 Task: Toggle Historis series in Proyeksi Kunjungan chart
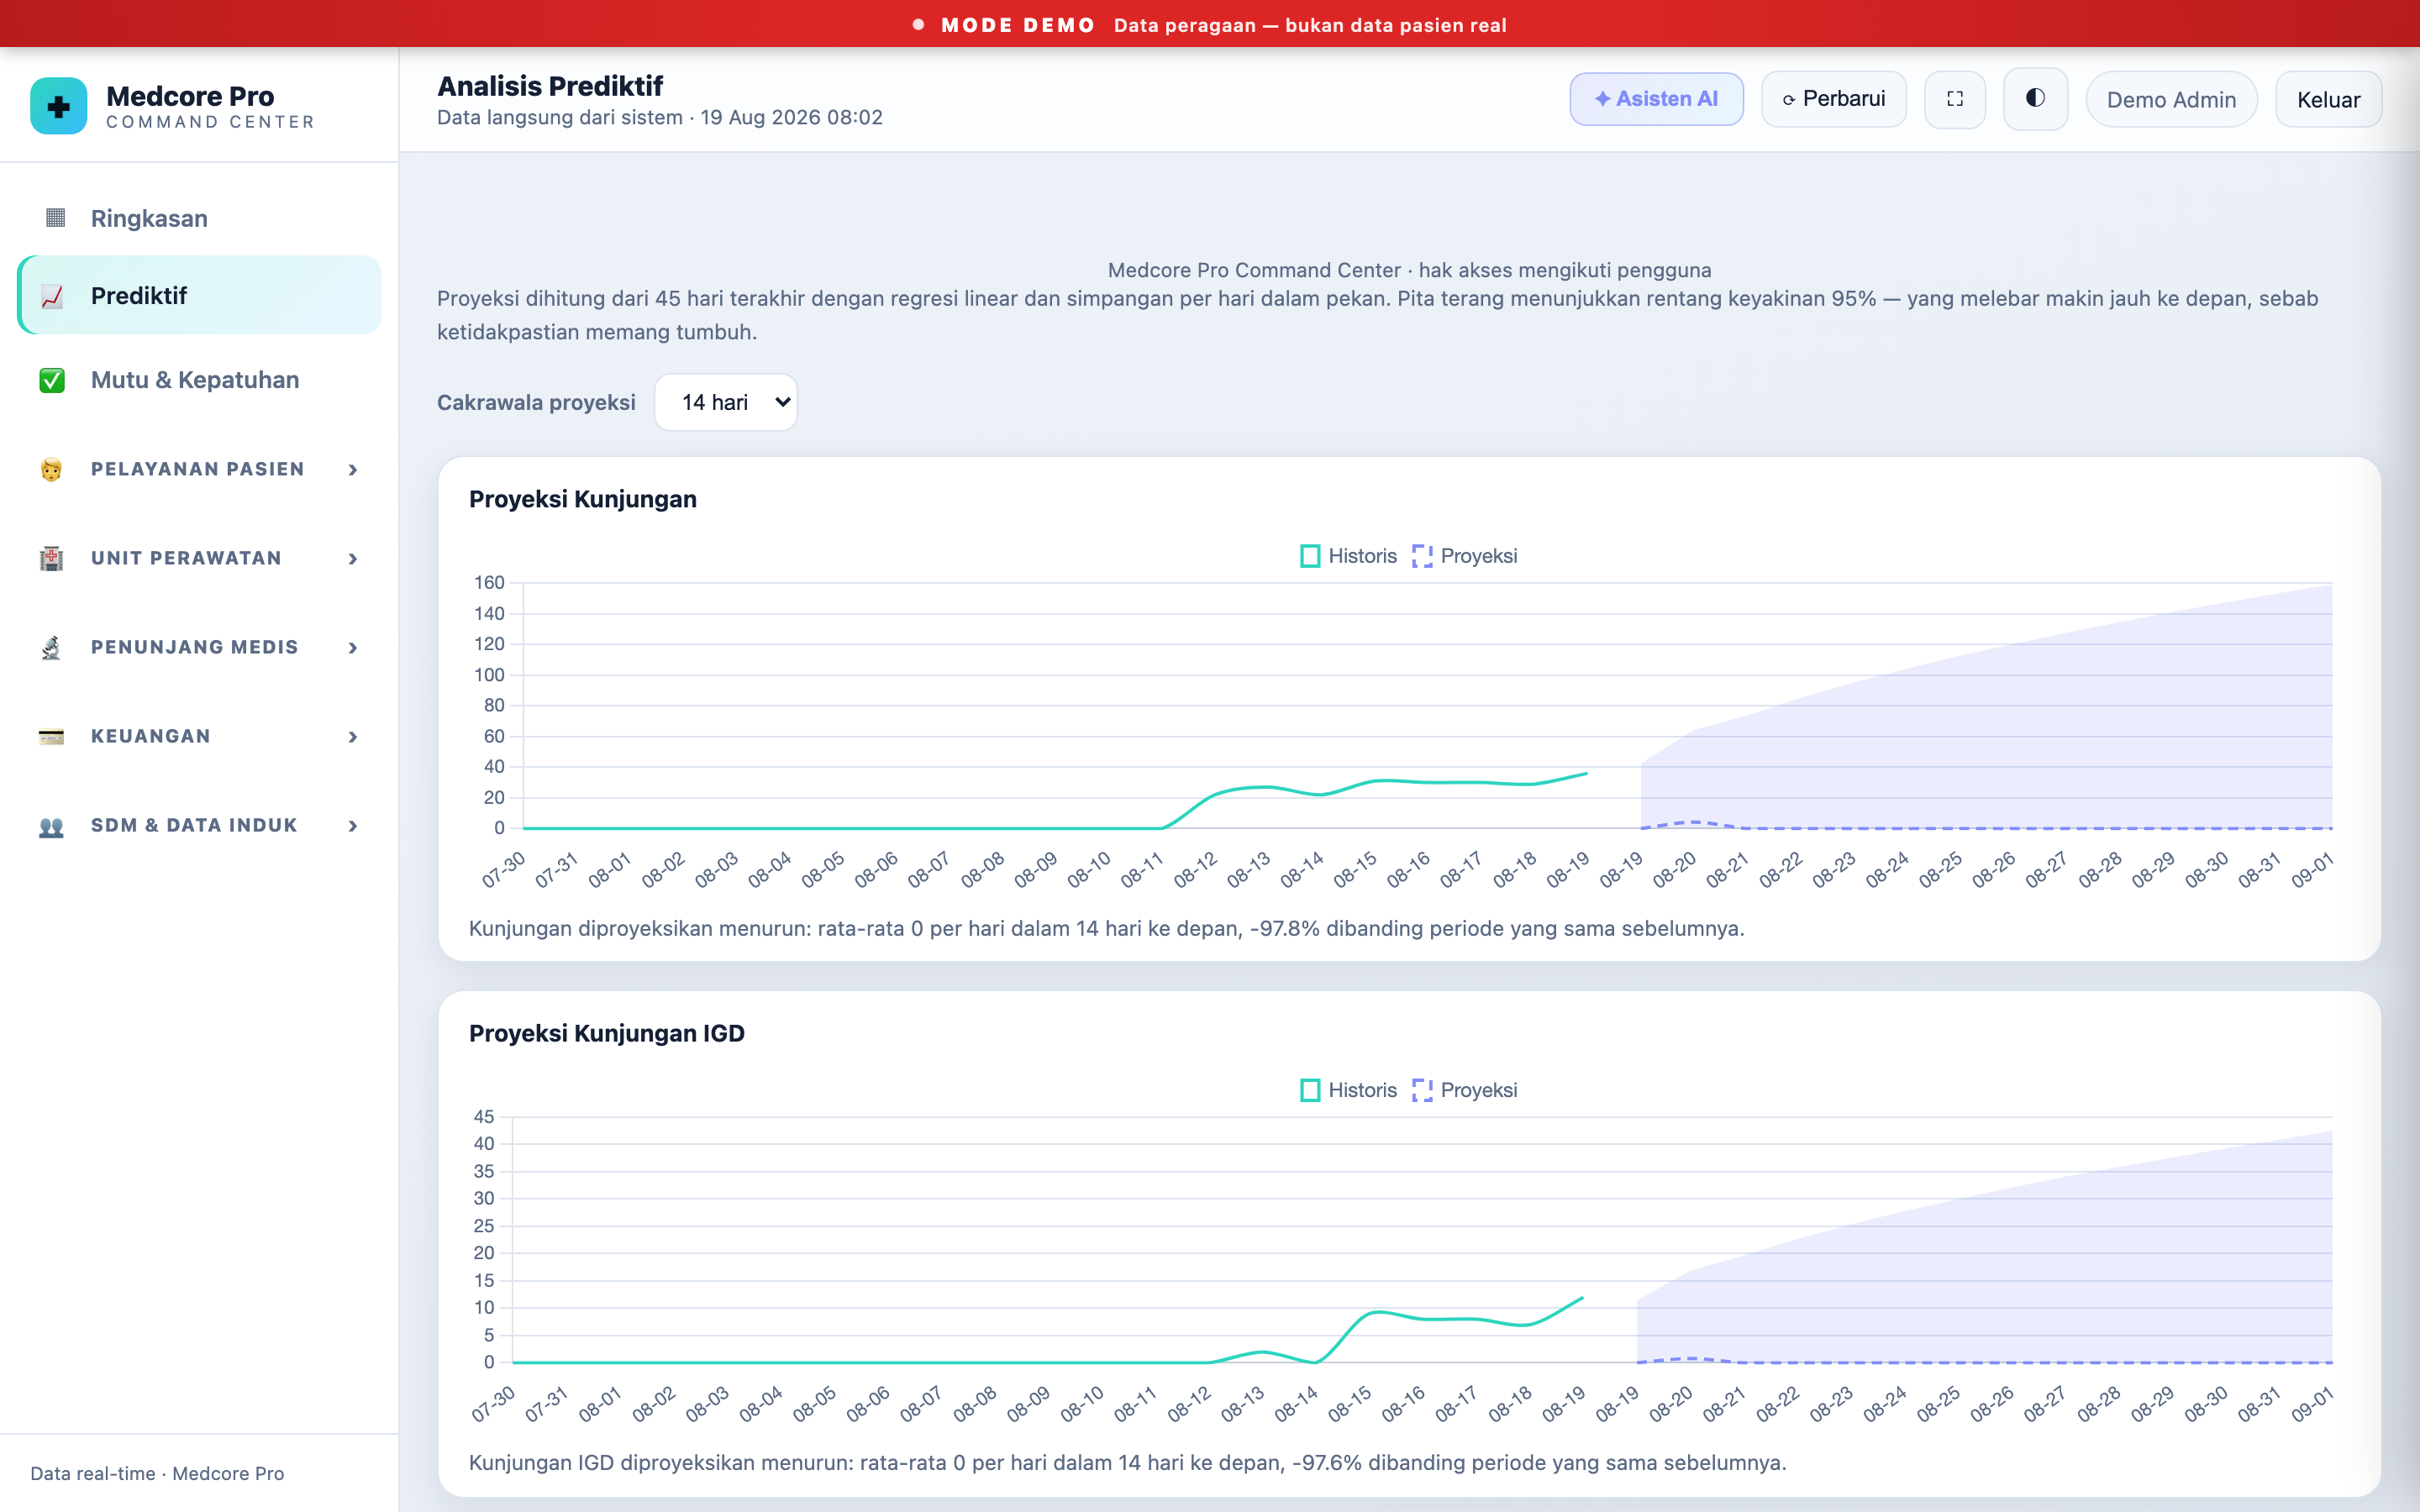1347,556
